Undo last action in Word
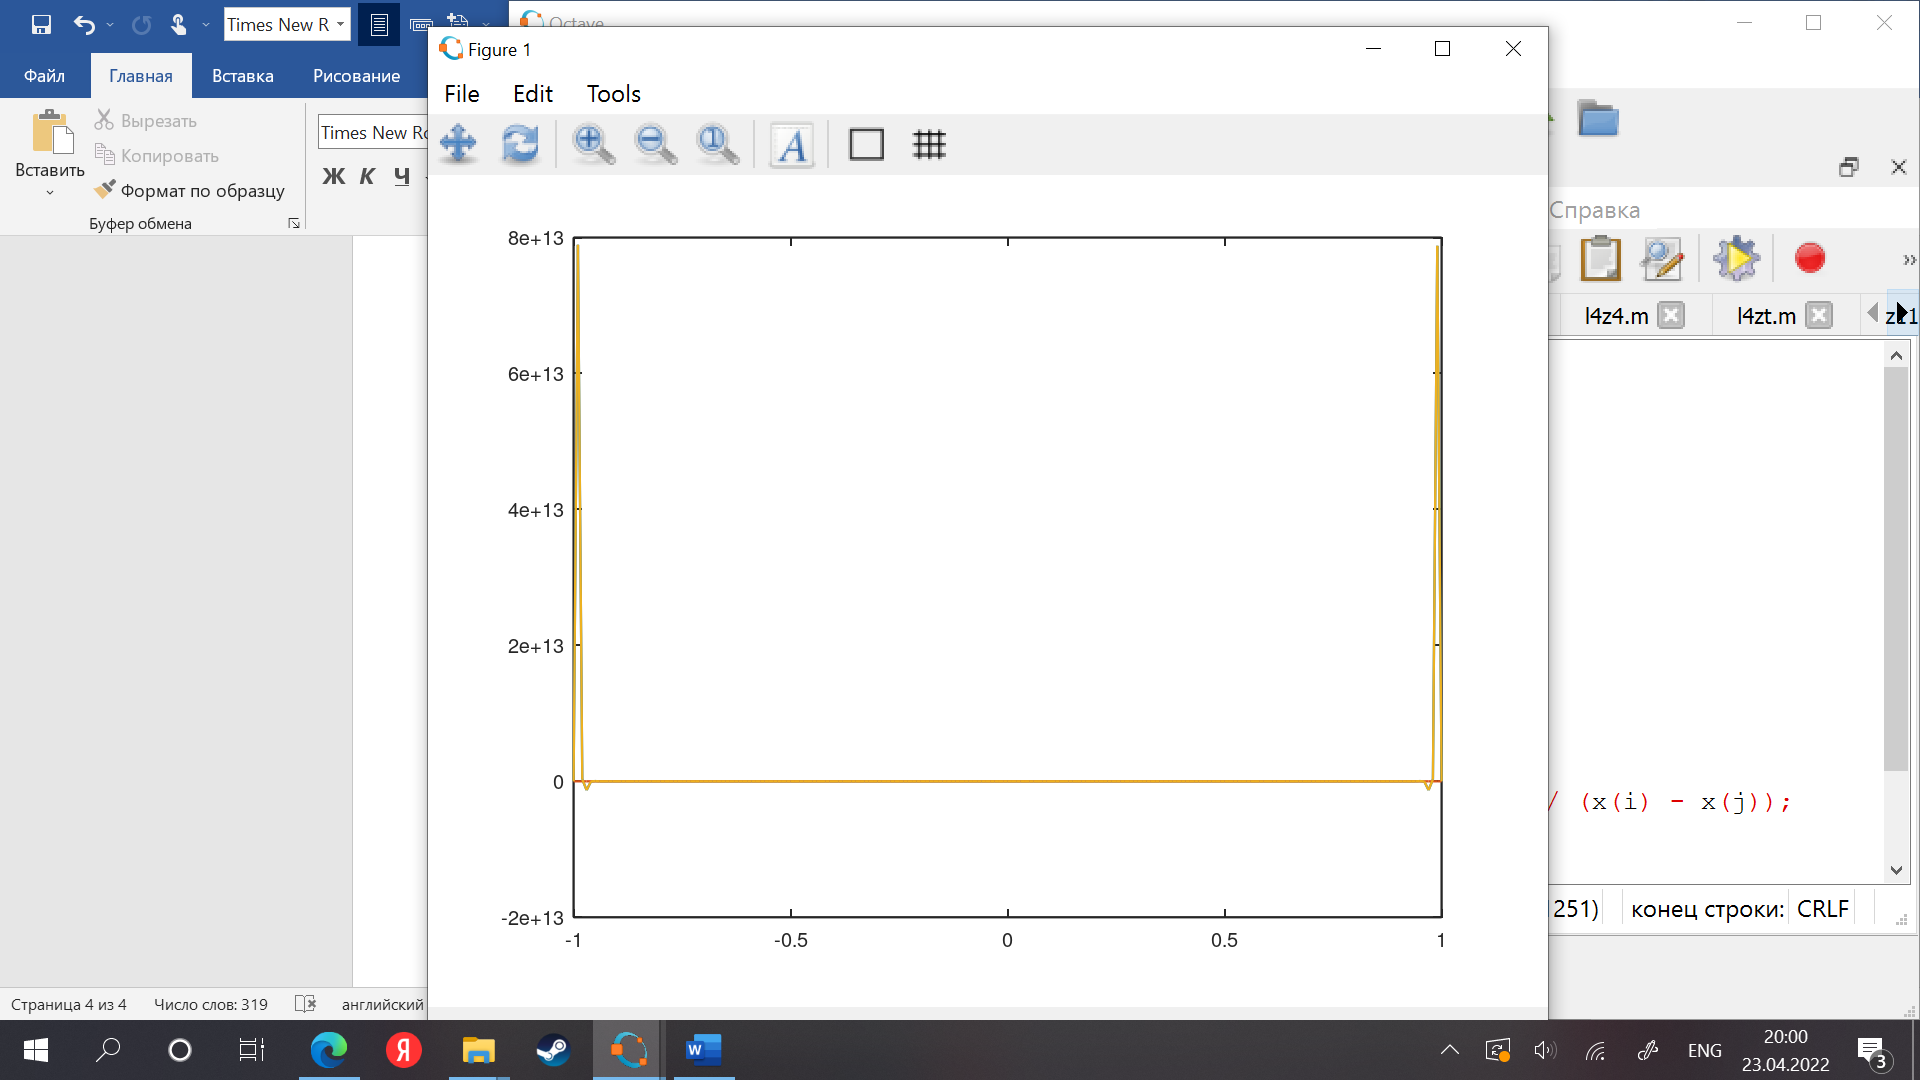The image size is (1920, 1080). click(x=84, y=24)
